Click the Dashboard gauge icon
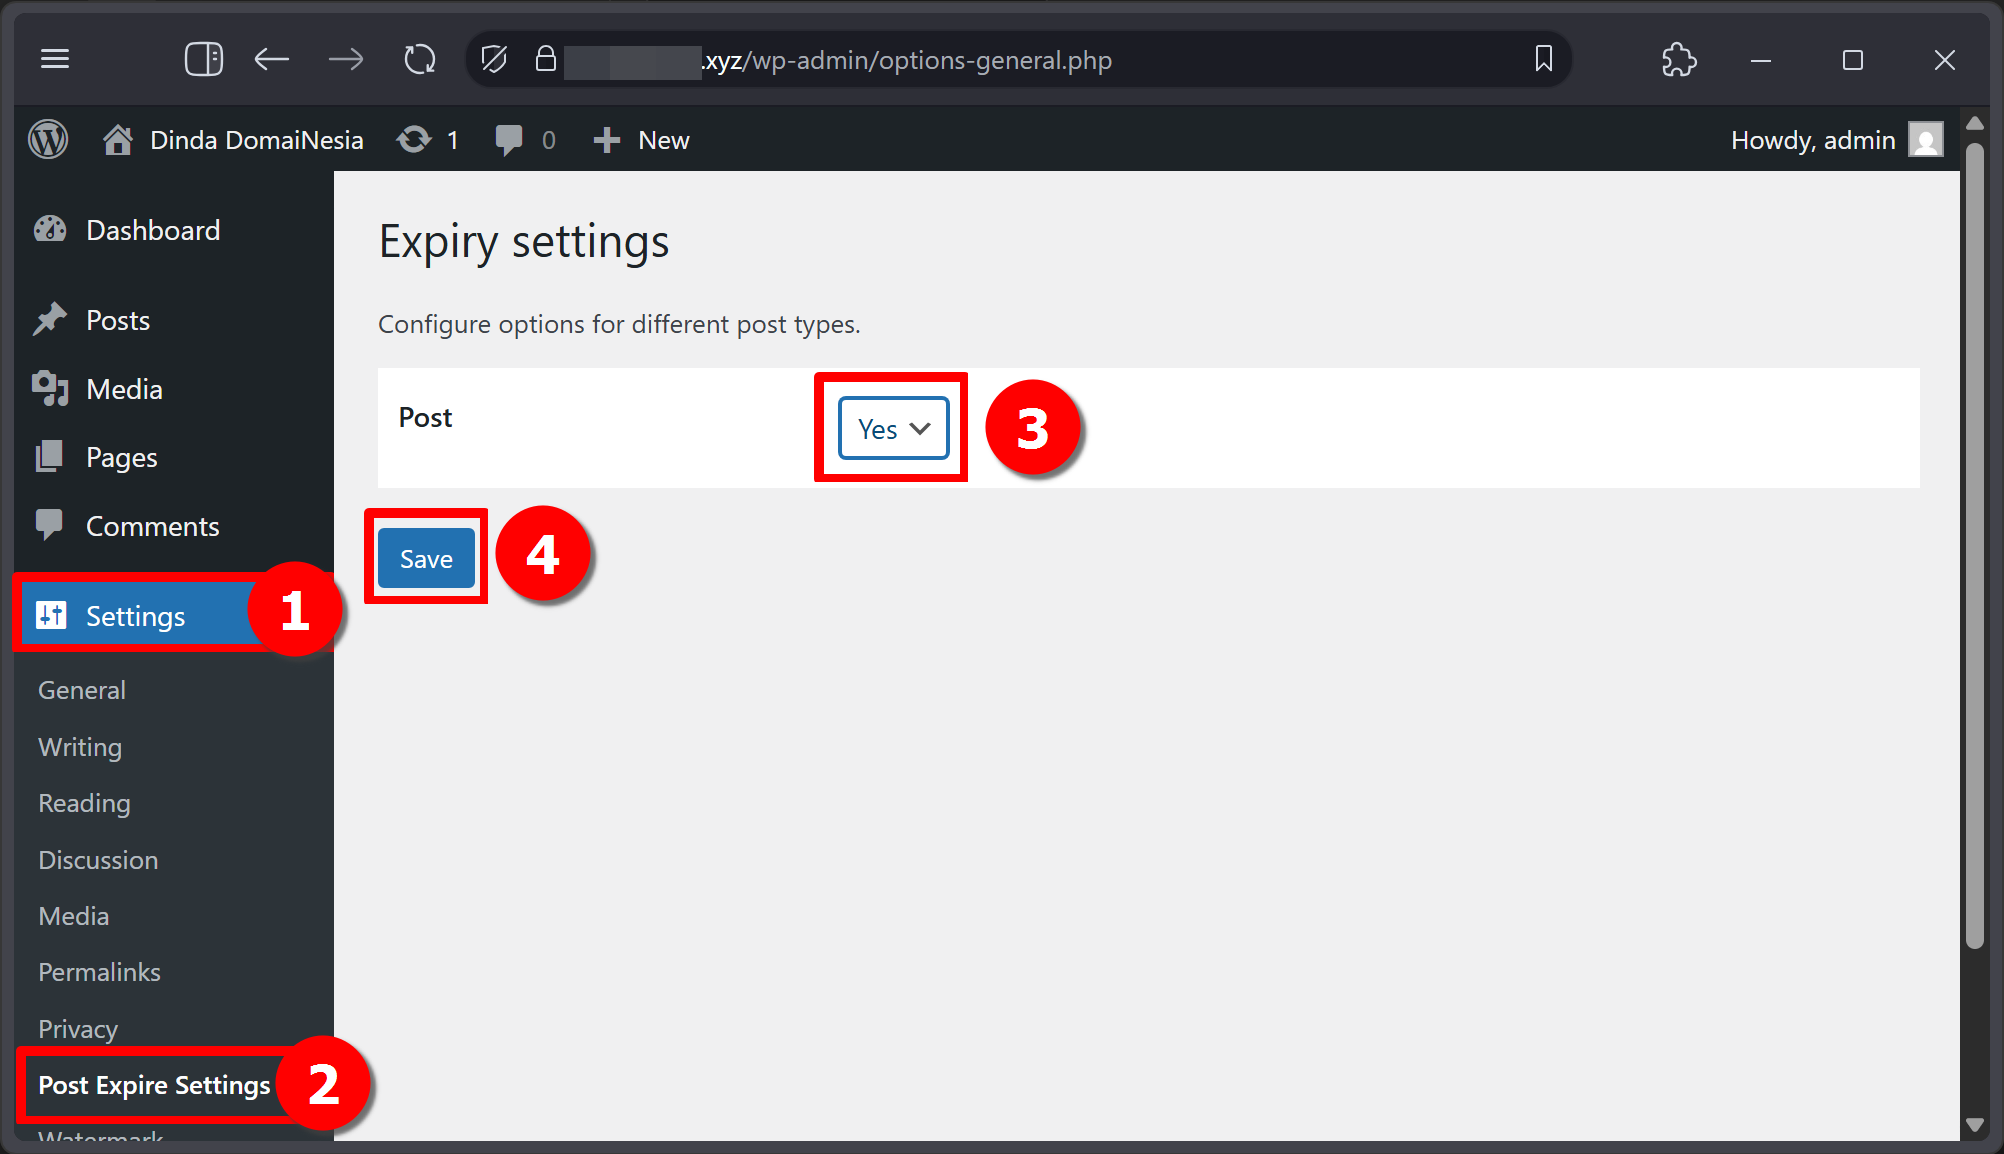Viewport: 2004px width, 1154px height. (x=50, y=230)
